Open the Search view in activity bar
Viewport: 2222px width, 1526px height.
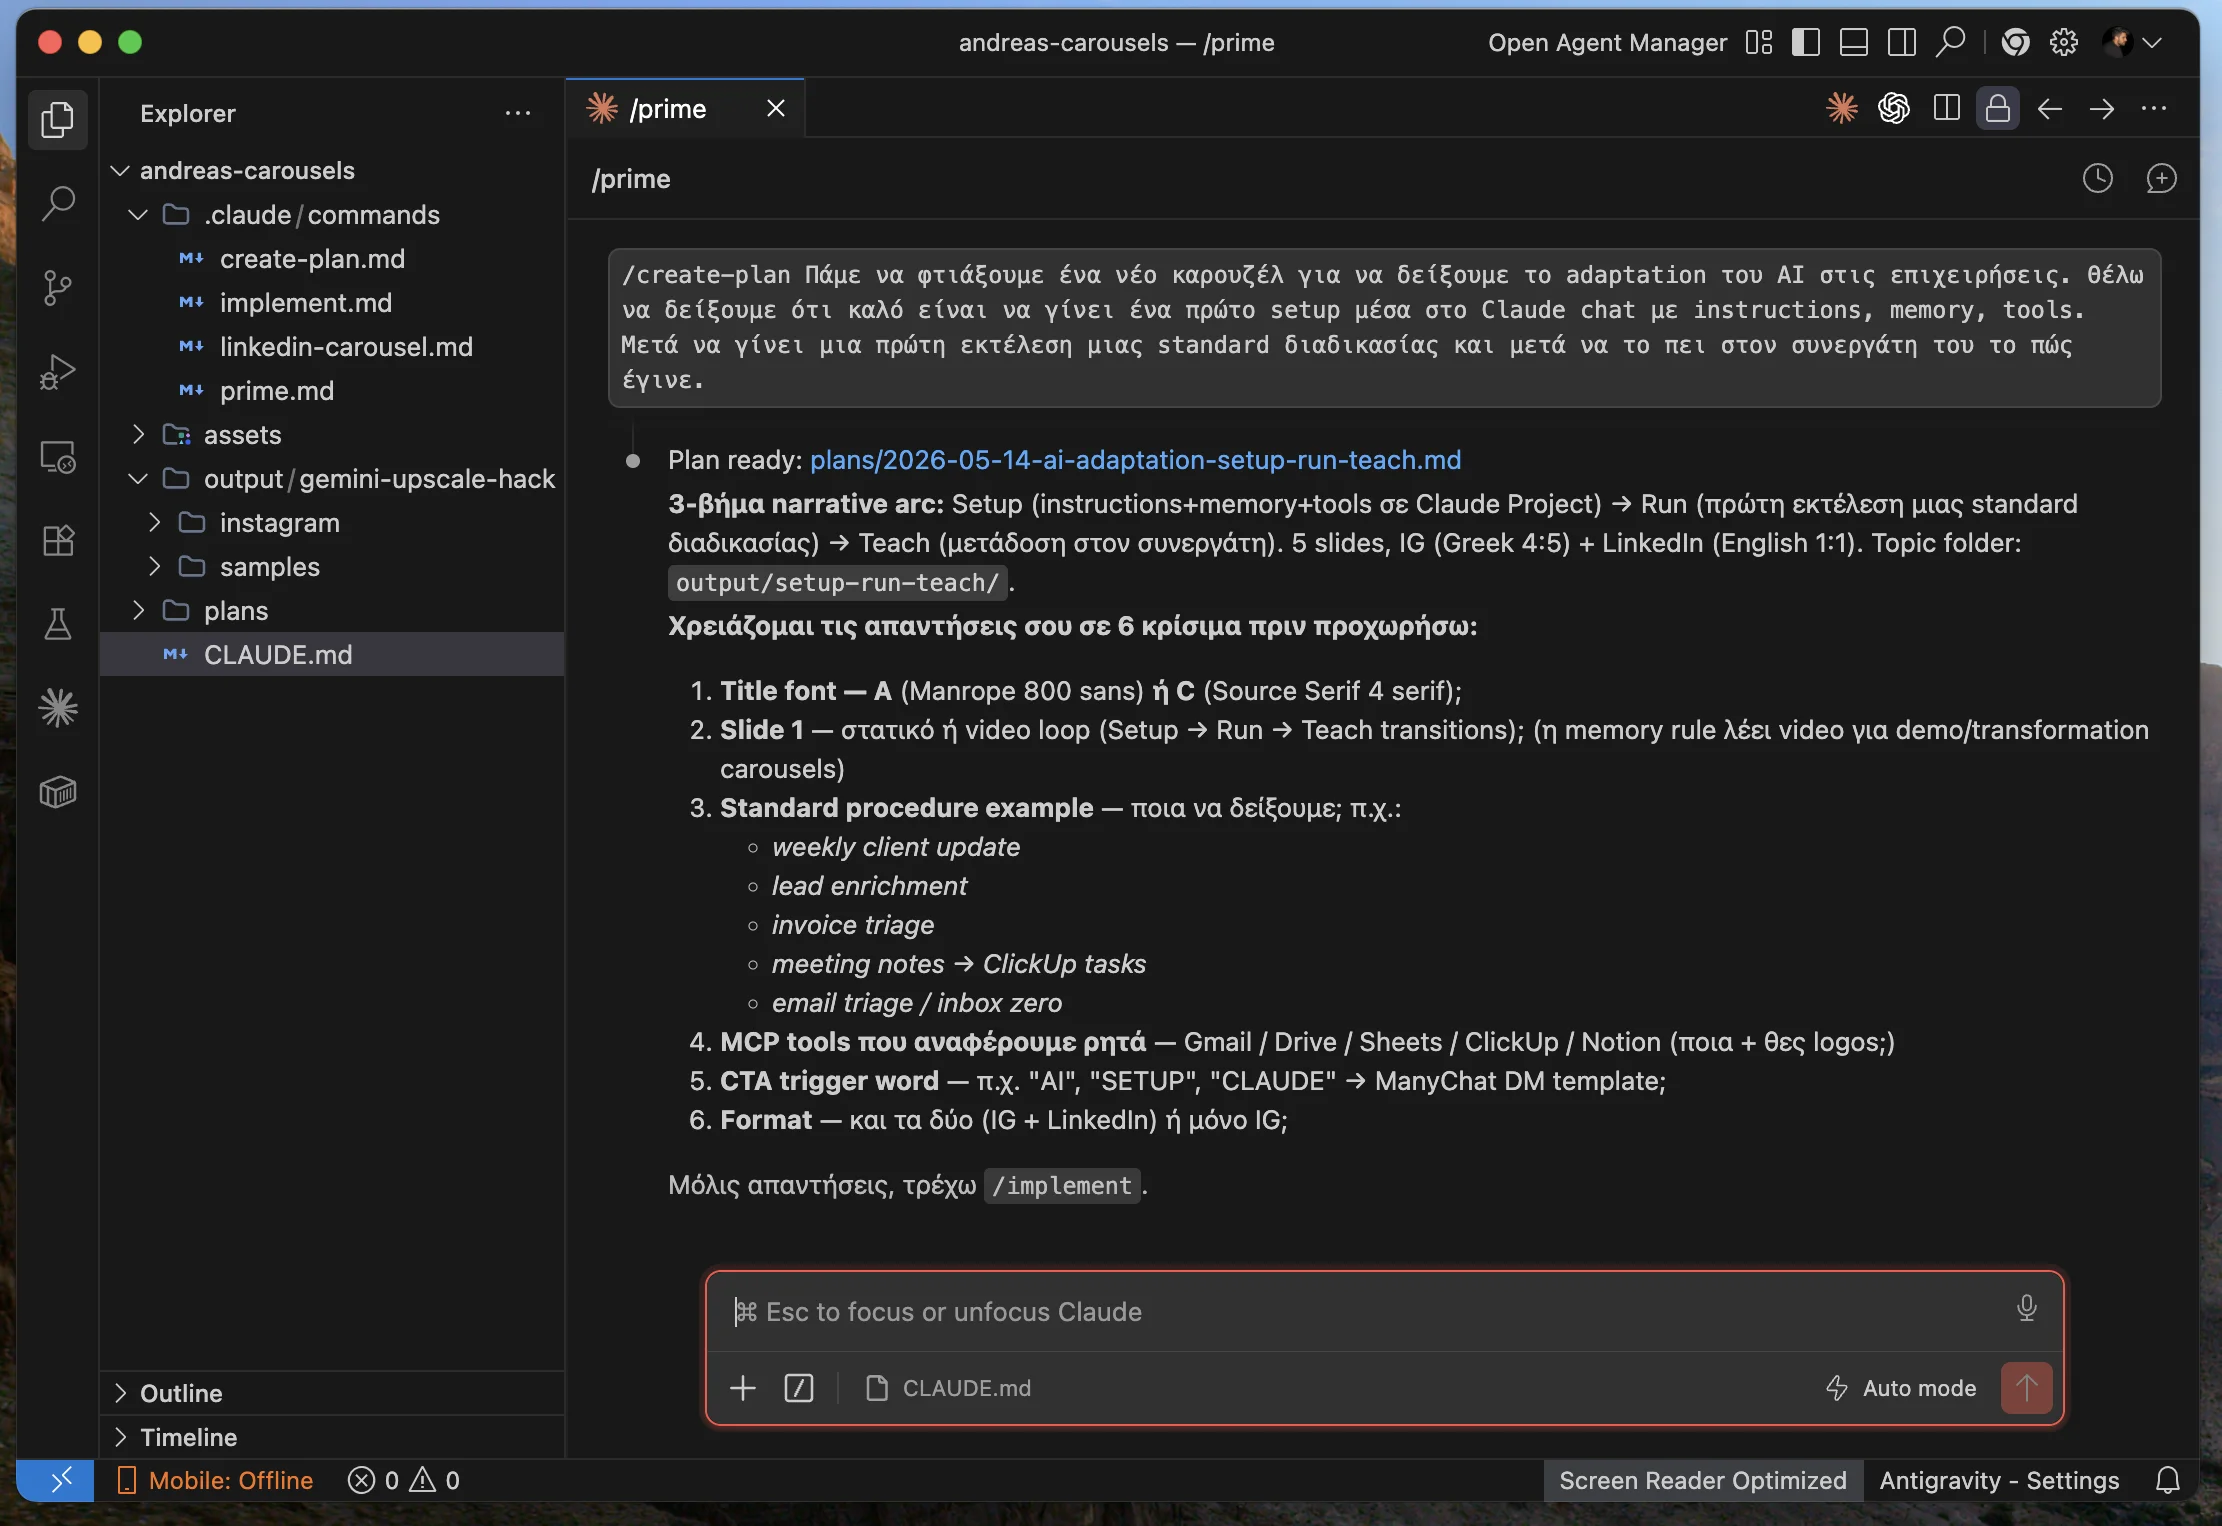[58, 204]
